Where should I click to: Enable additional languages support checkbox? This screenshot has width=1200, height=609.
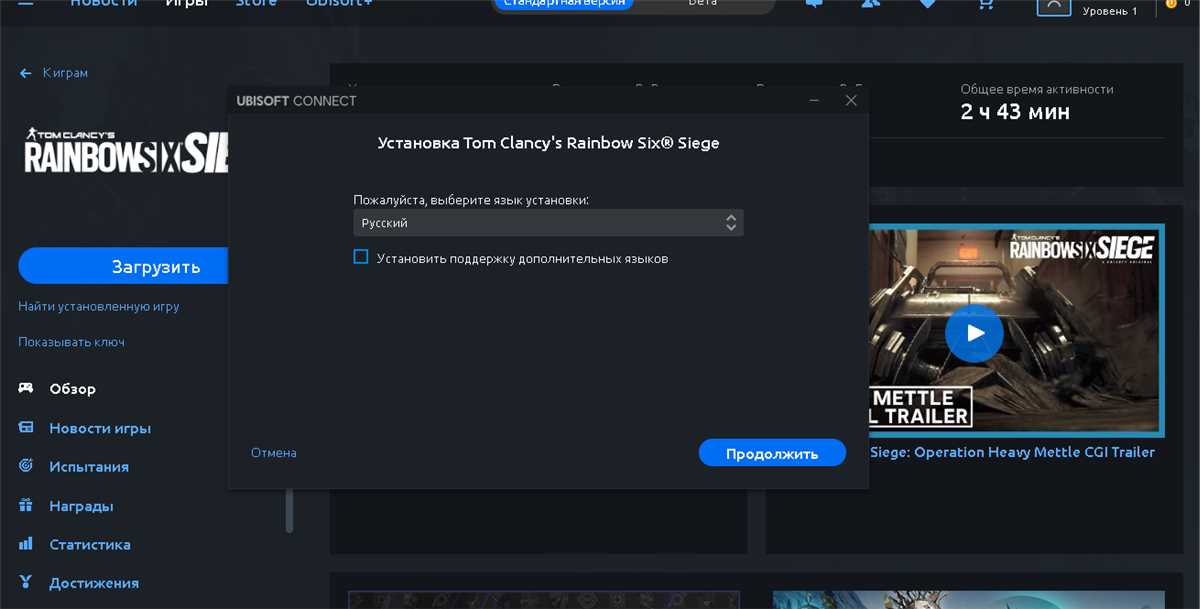[360, 257]
